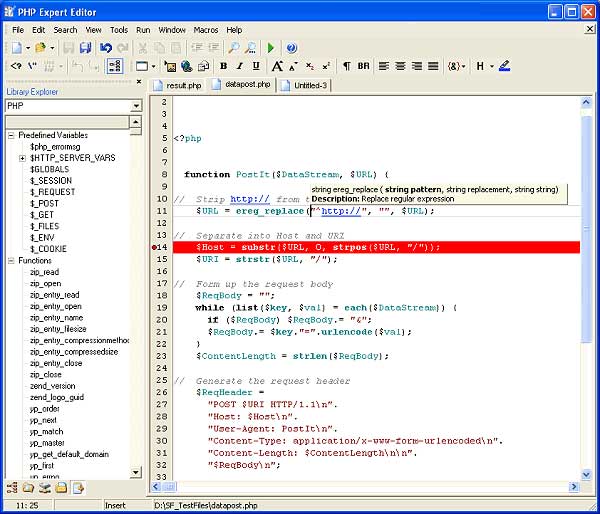Screen dimensions: 600x514
Task: Insert hyperlink with globe icon
Action: (187, 66)
